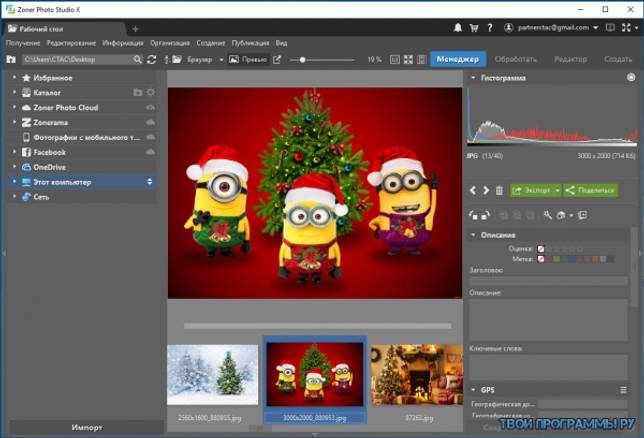Refresh the folder with circular arrows icon

[x=152, y=60]
